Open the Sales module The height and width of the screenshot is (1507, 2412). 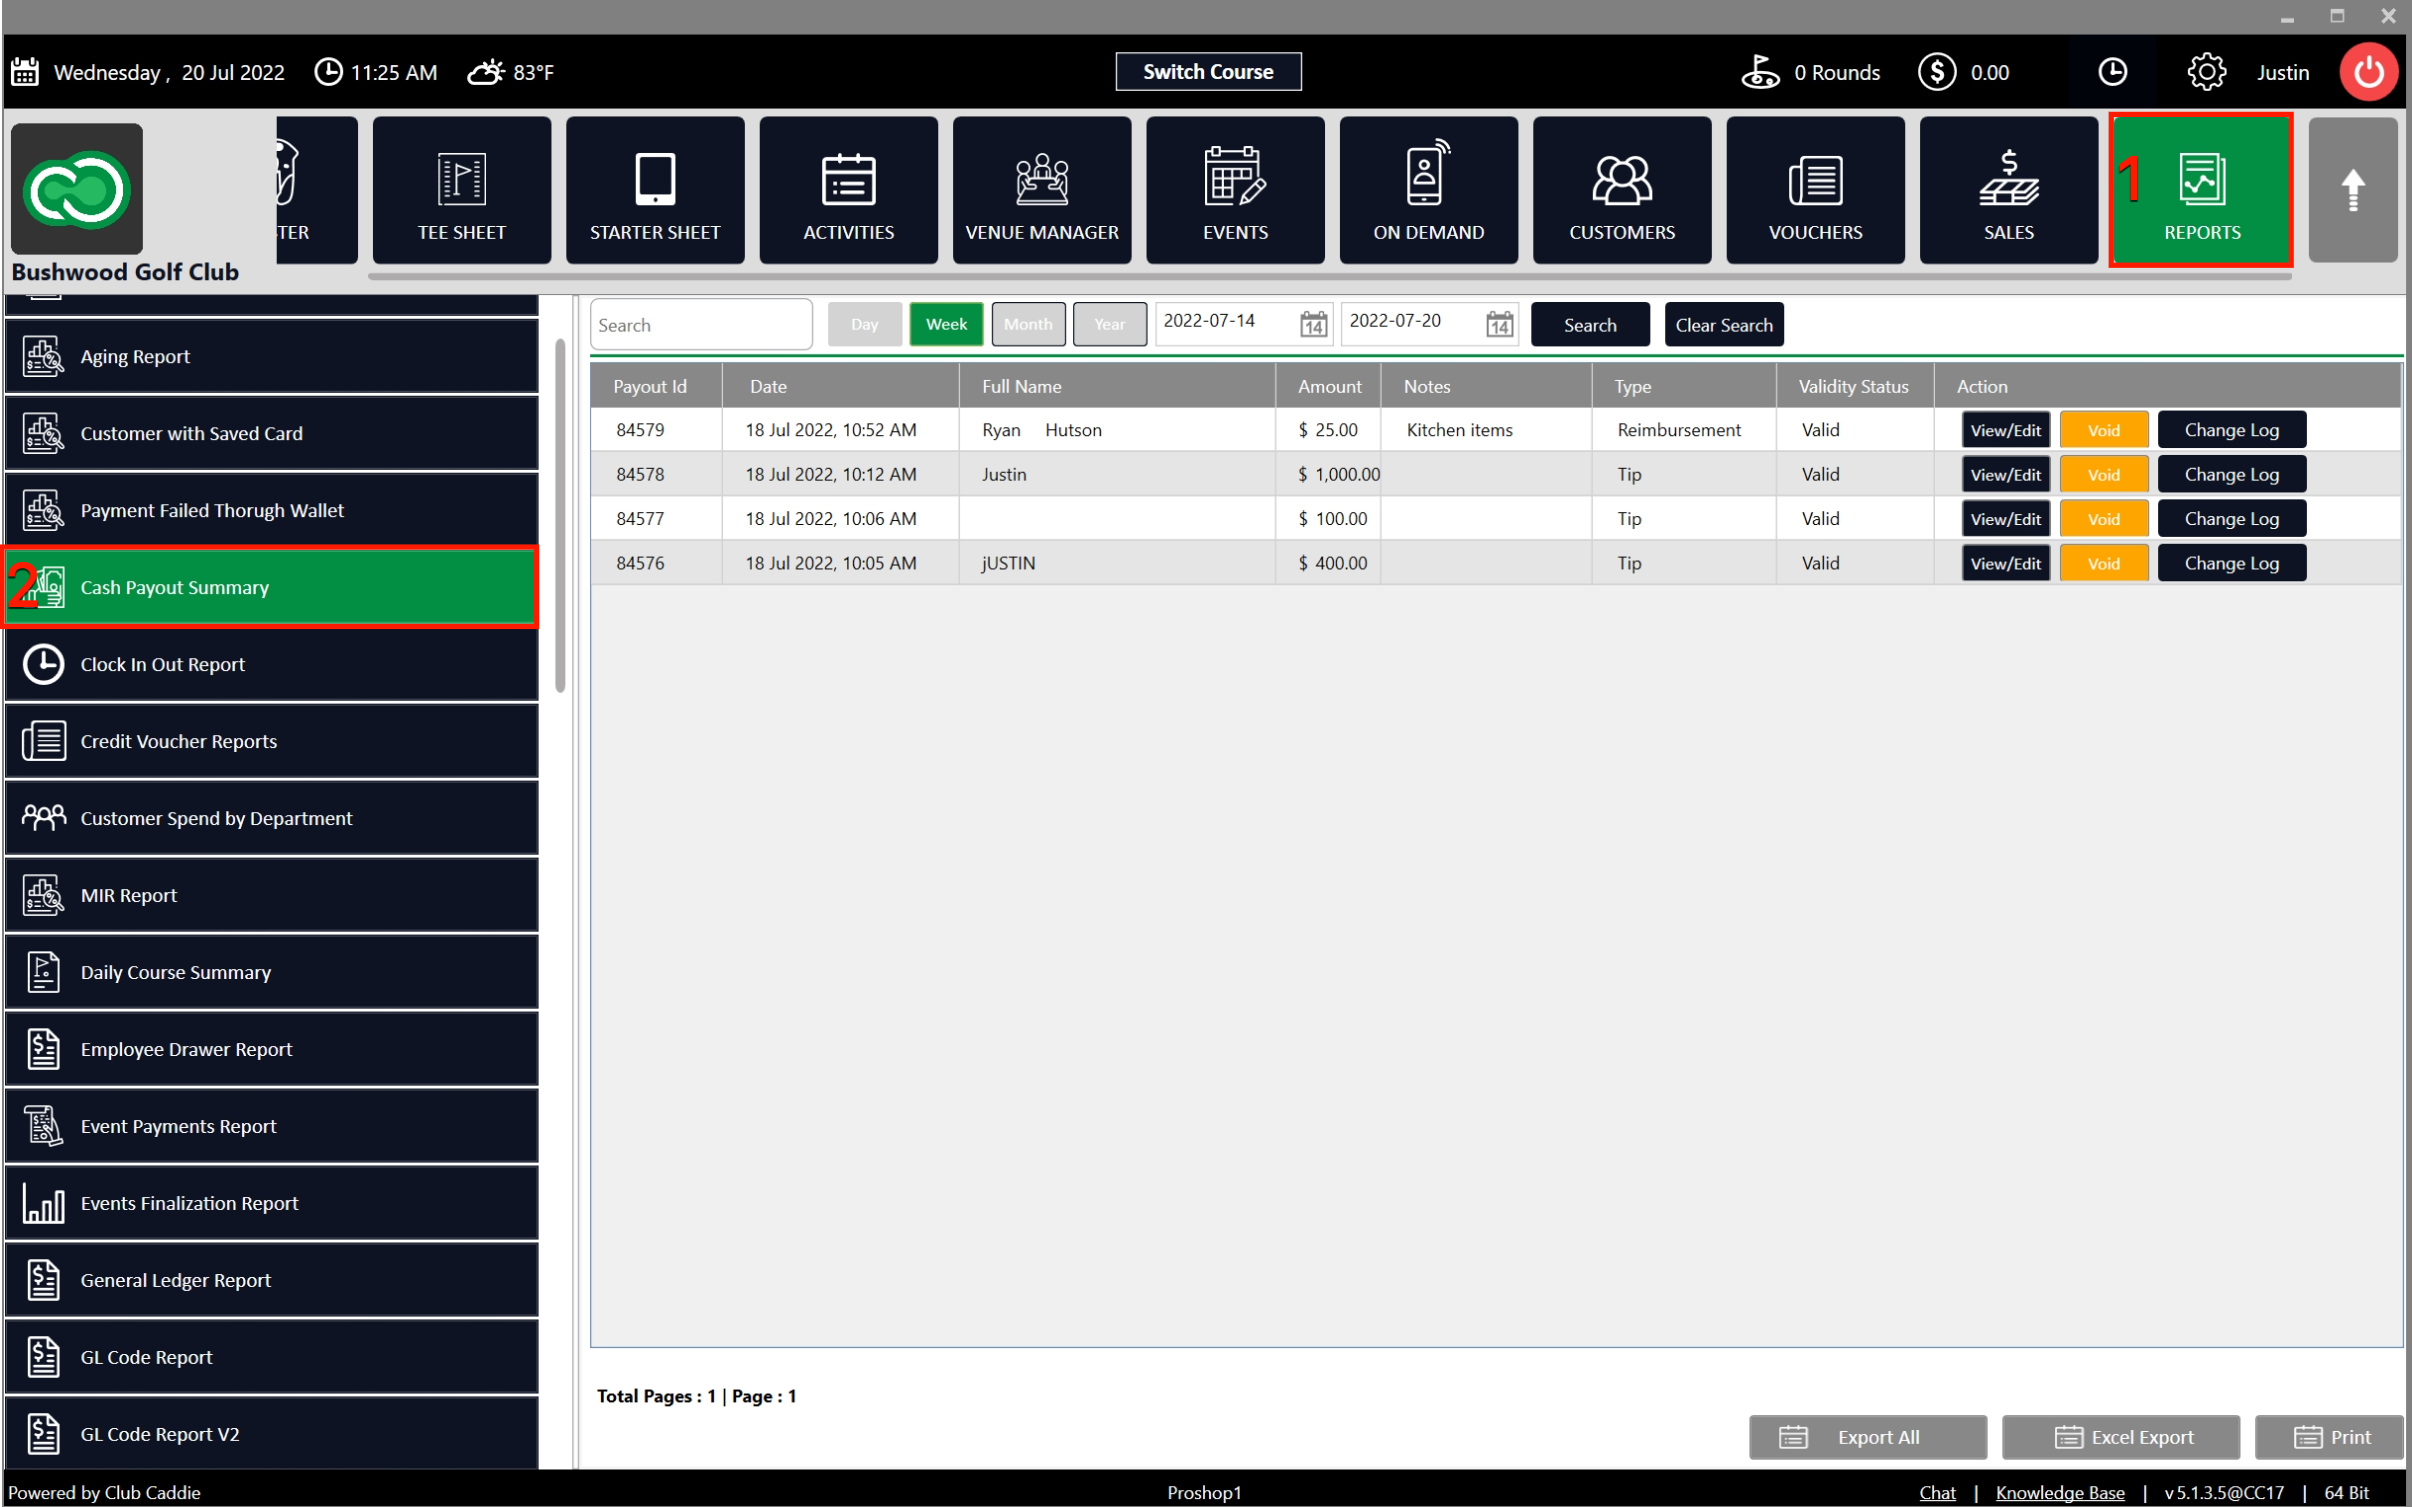2008,190
